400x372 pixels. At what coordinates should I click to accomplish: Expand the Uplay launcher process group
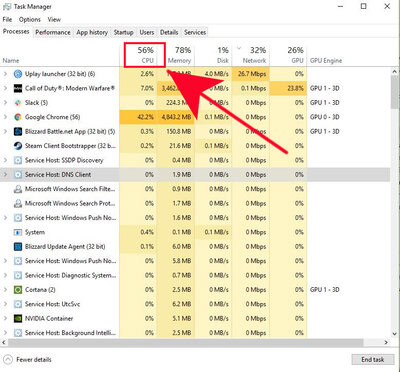[x=5, y=74]
